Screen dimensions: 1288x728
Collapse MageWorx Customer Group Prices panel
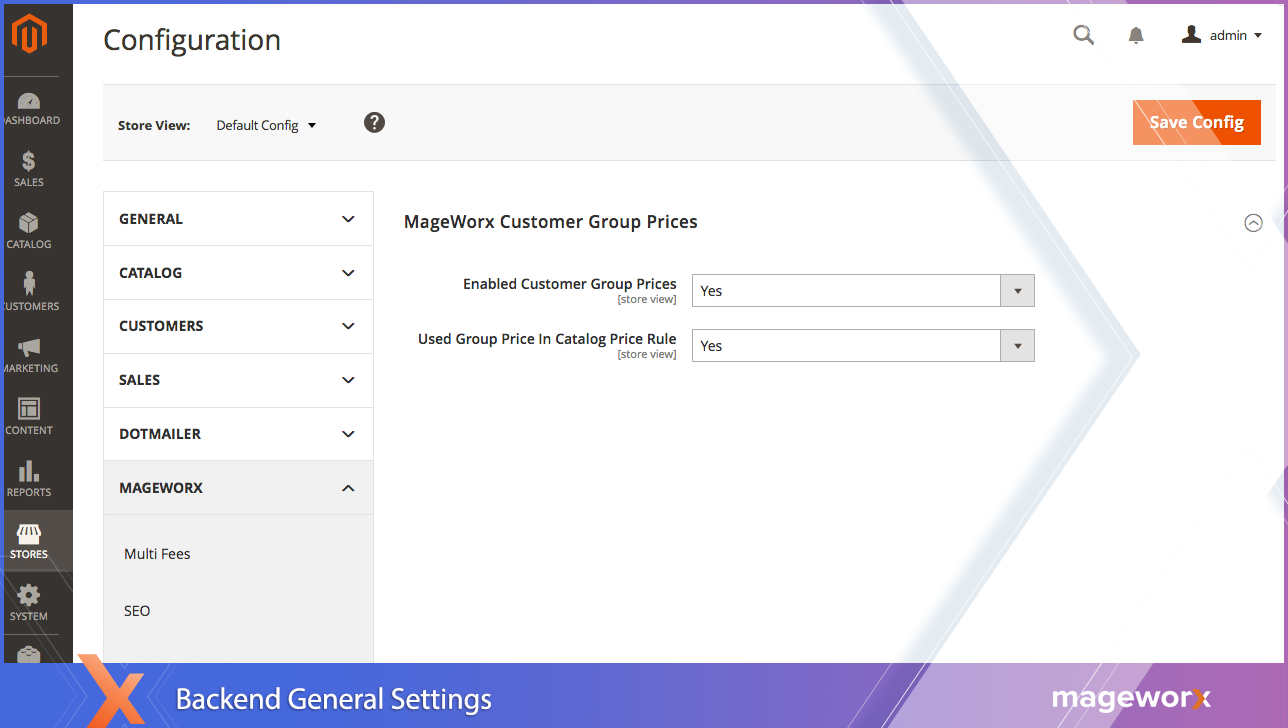(x=1252, y=223)
